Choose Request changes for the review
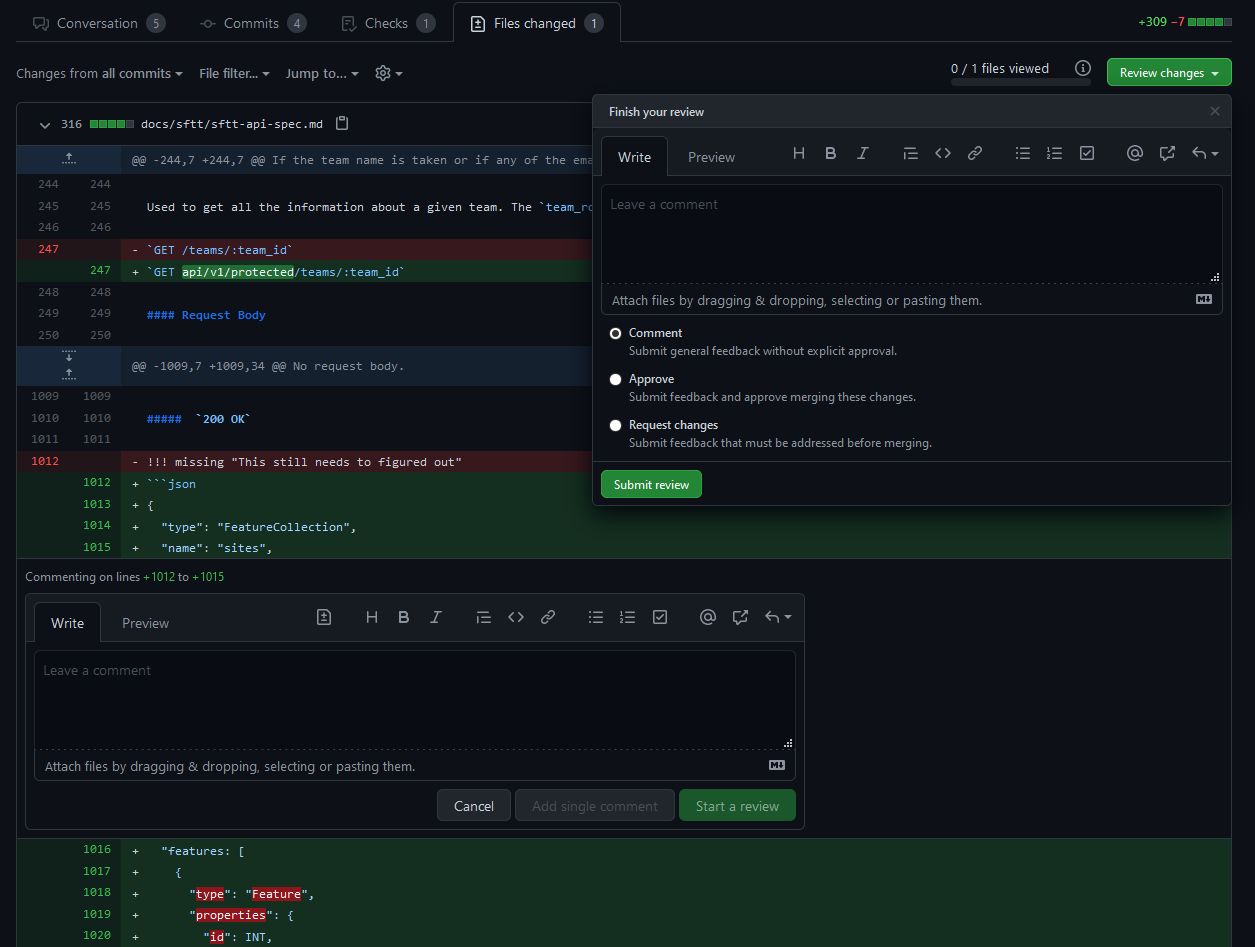Viewport: 1255px width, 947px height. point(615,425)
